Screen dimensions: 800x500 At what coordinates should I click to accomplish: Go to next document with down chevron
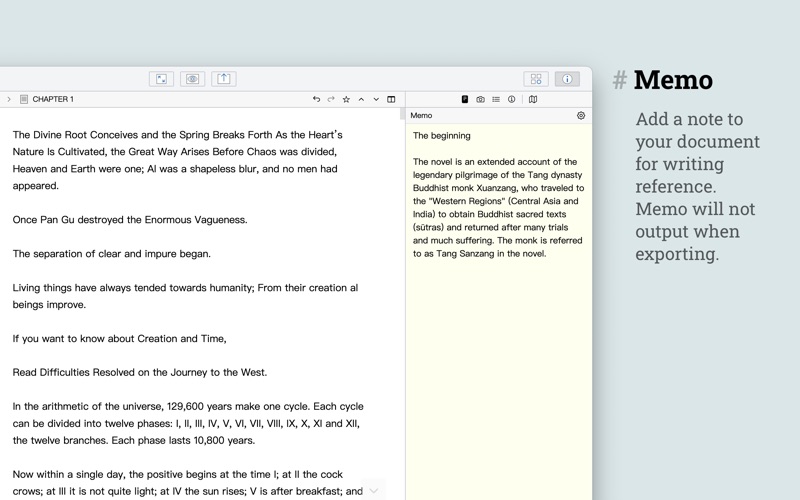pyautogui.click(x=376, y=100)
